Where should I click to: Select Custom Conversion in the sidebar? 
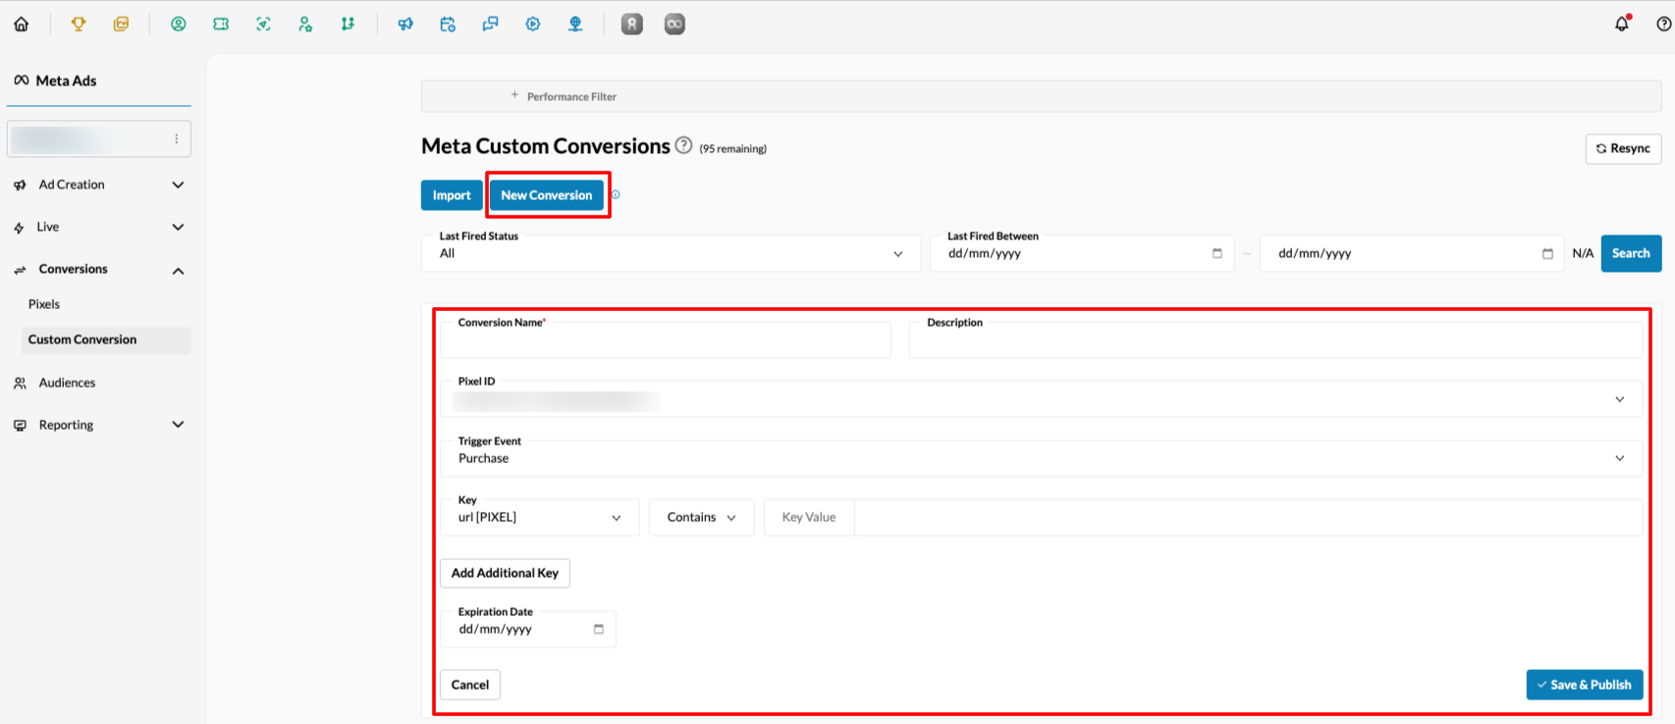click(106, 340)
